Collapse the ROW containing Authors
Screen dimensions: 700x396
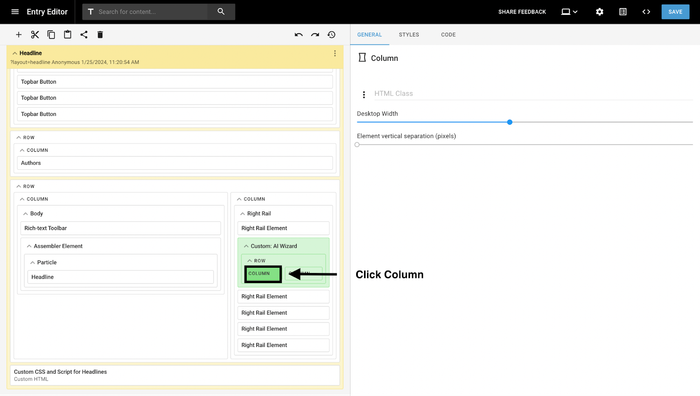coord(18,138)
